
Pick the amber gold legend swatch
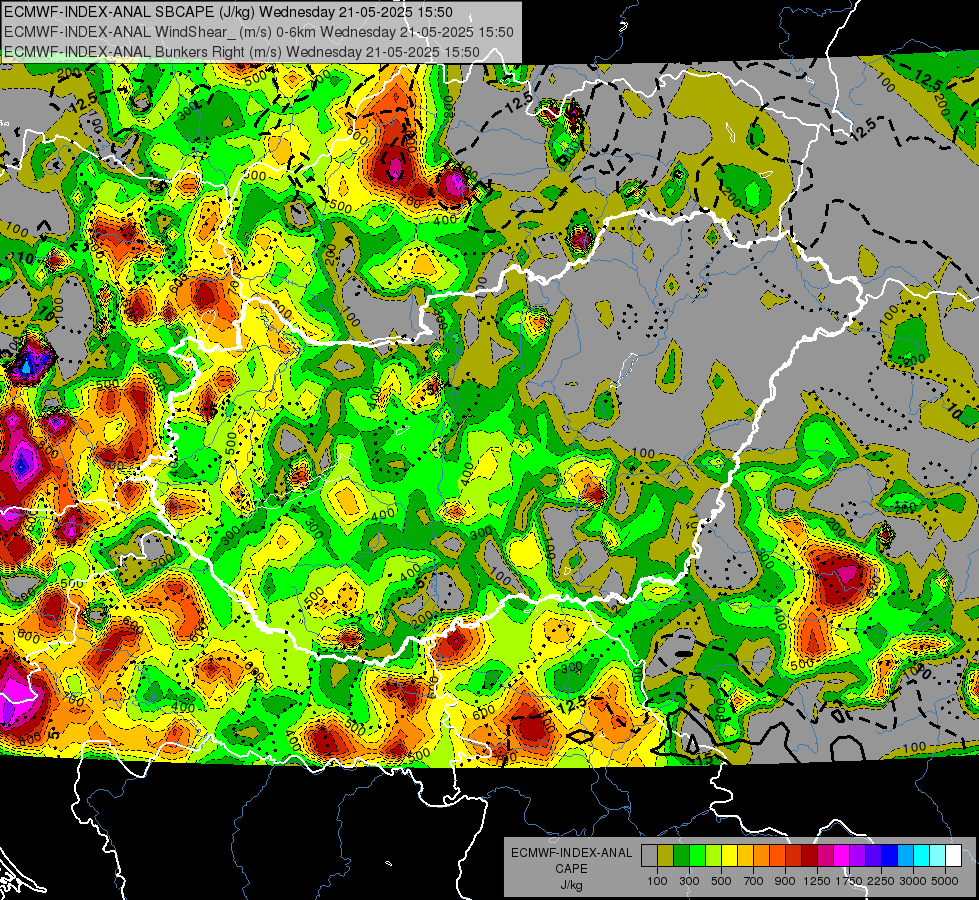[x=745, y=855]
